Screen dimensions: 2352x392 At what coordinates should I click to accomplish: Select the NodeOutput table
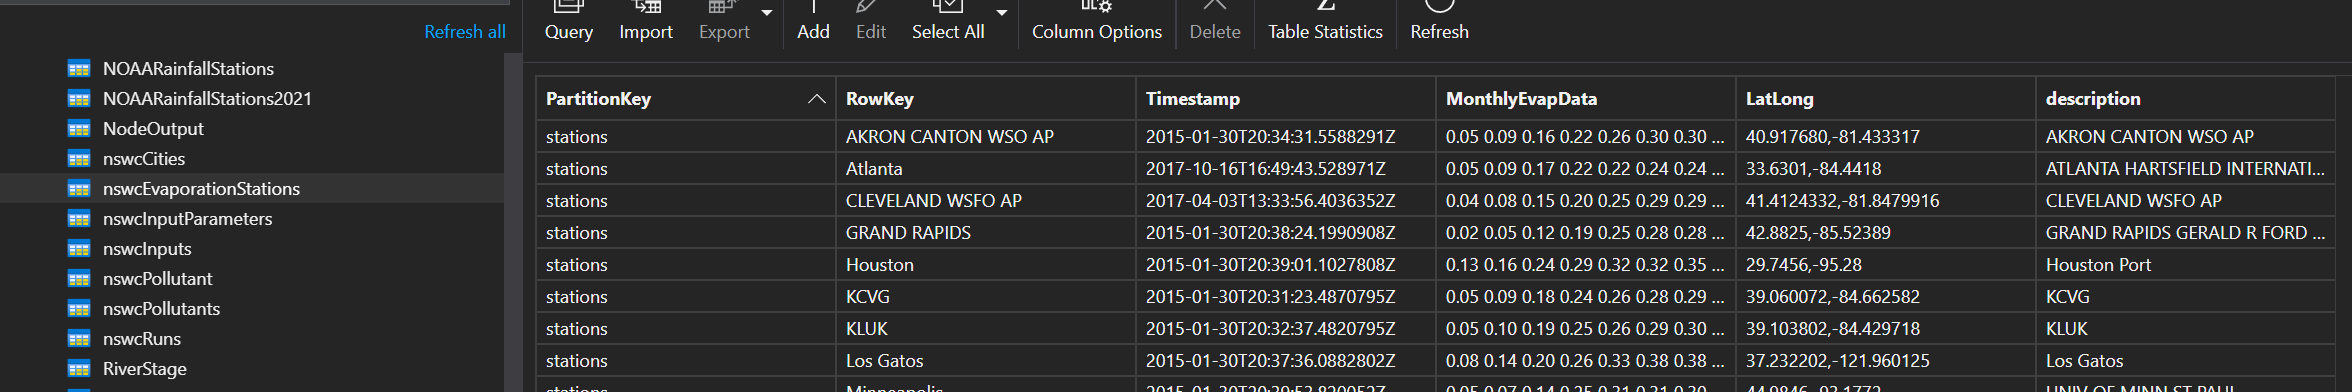pos(153,129)
